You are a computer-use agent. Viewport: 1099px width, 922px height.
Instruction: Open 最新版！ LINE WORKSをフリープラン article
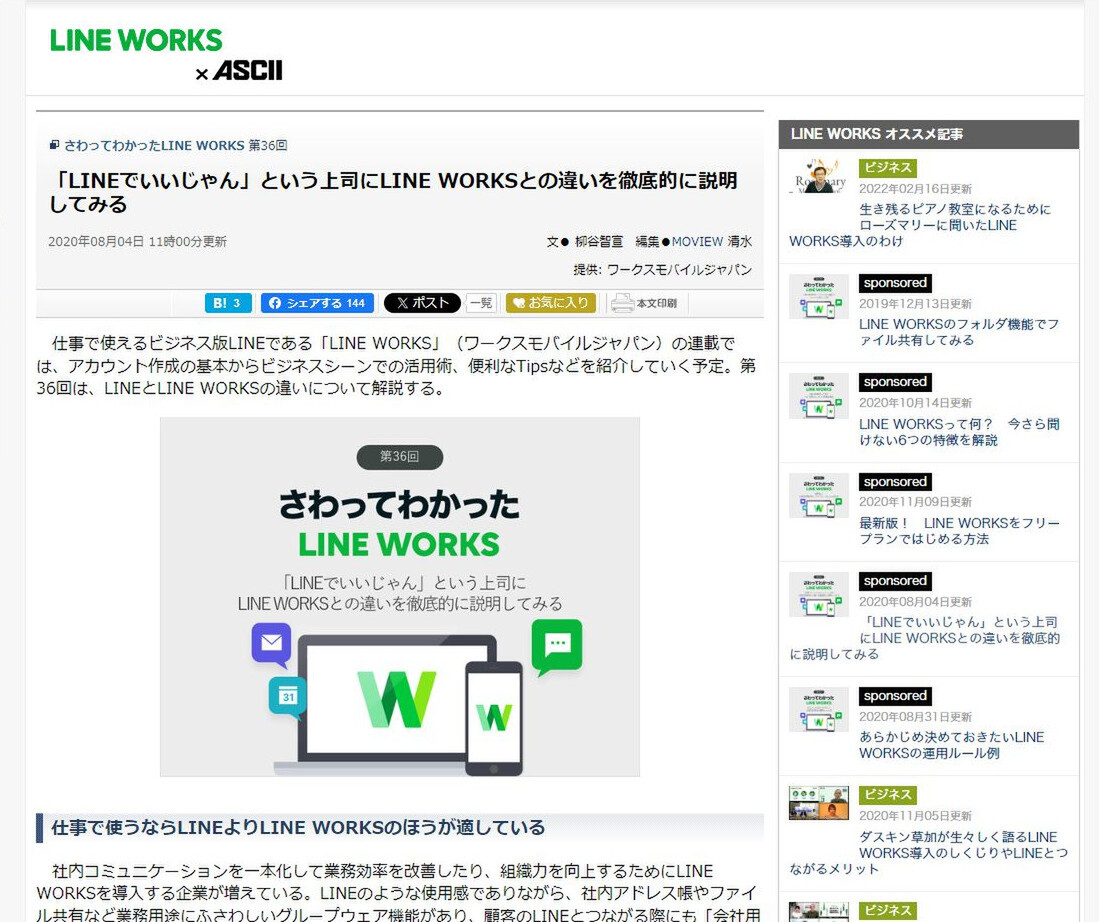tap(959, 531)
